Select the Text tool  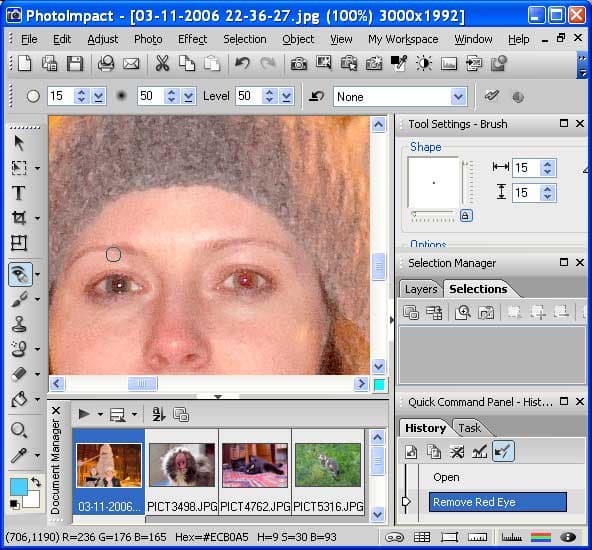[x=18, y=193]
